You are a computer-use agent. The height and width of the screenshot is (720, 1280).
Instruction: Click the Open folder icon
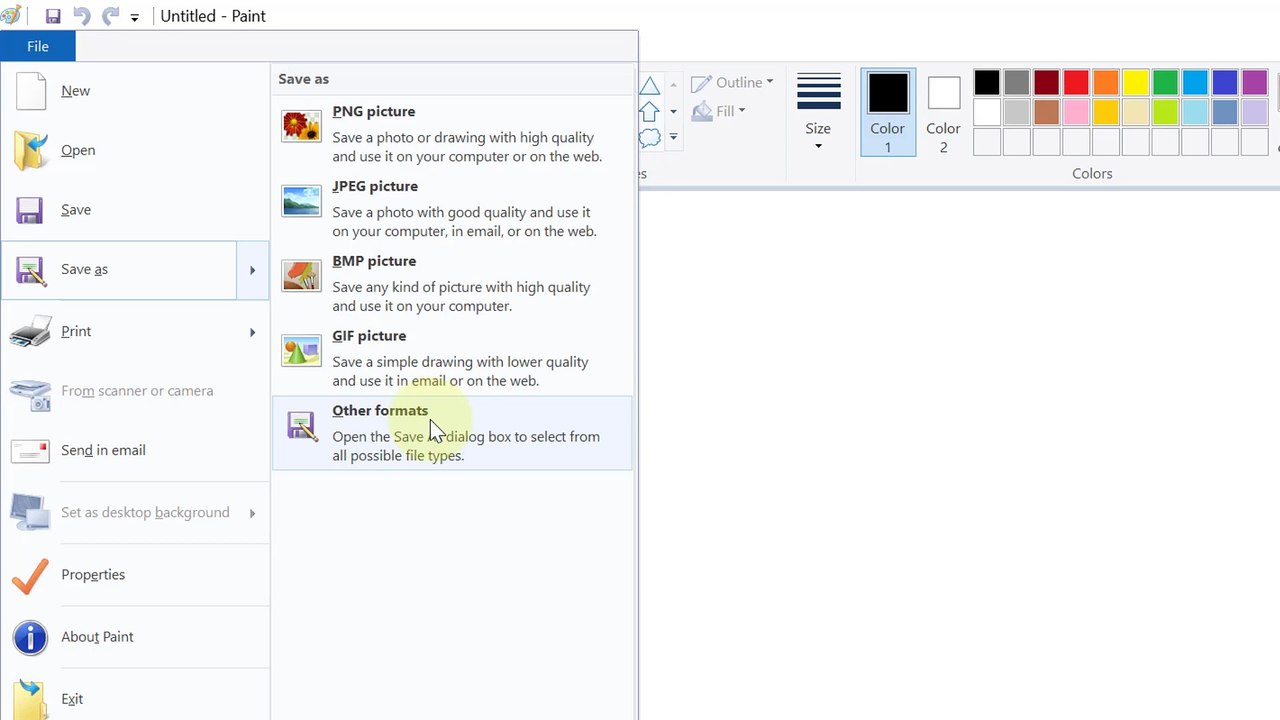30,151
